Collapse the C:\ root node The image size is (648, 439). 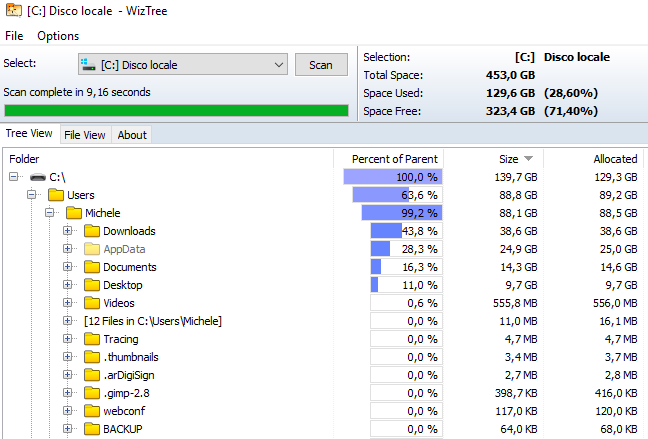[14, 177]
